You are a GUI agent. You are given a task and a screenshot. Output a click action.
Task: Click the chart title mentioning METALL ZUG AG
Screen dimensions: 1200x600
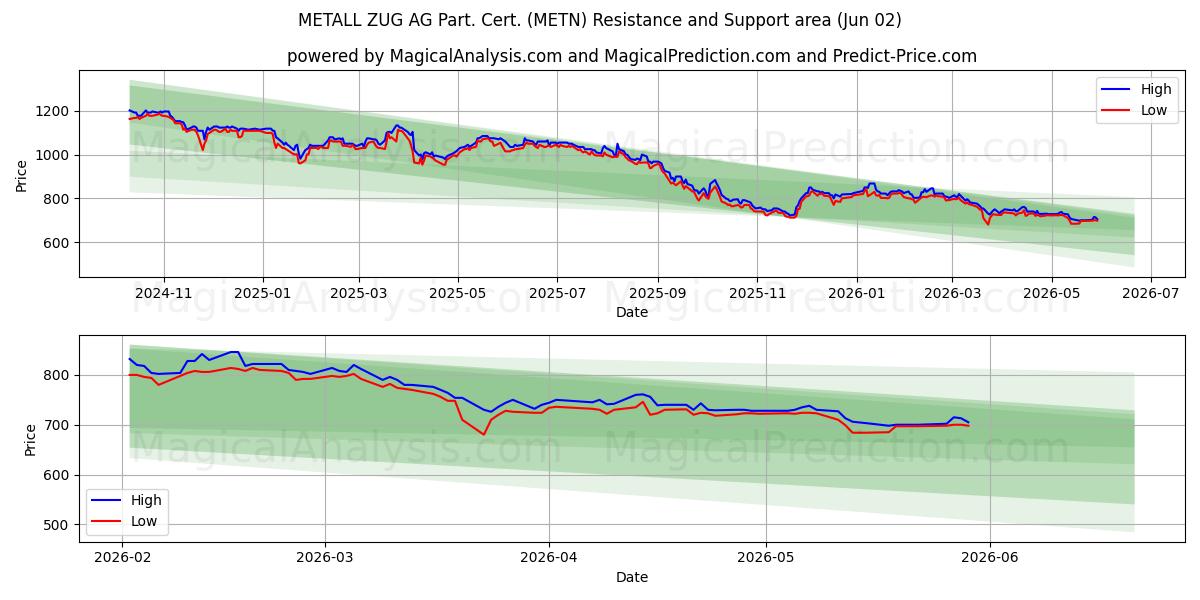point(600,20)
